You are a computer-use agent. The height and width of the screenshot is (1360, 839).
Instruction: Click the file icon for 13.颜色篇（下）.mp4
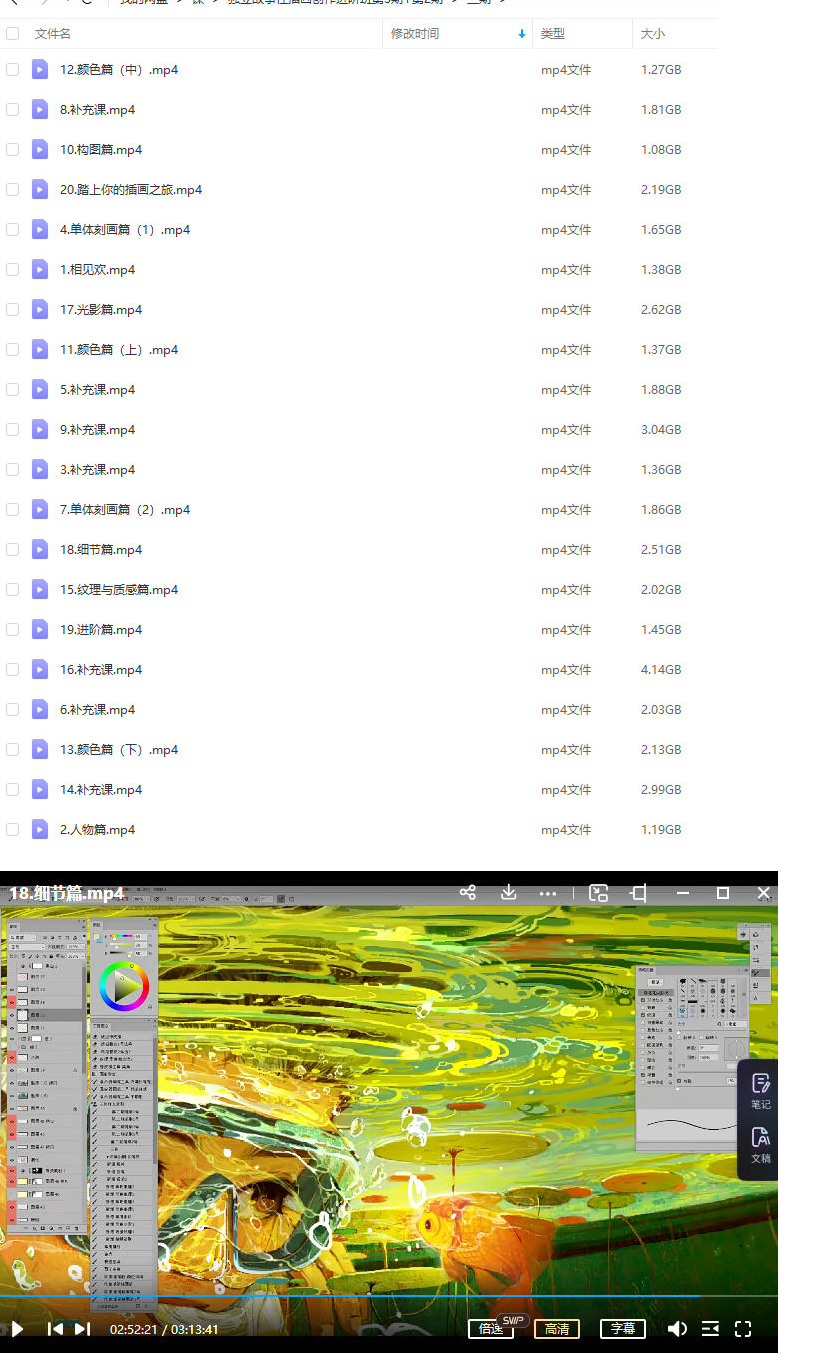[40, 750]
